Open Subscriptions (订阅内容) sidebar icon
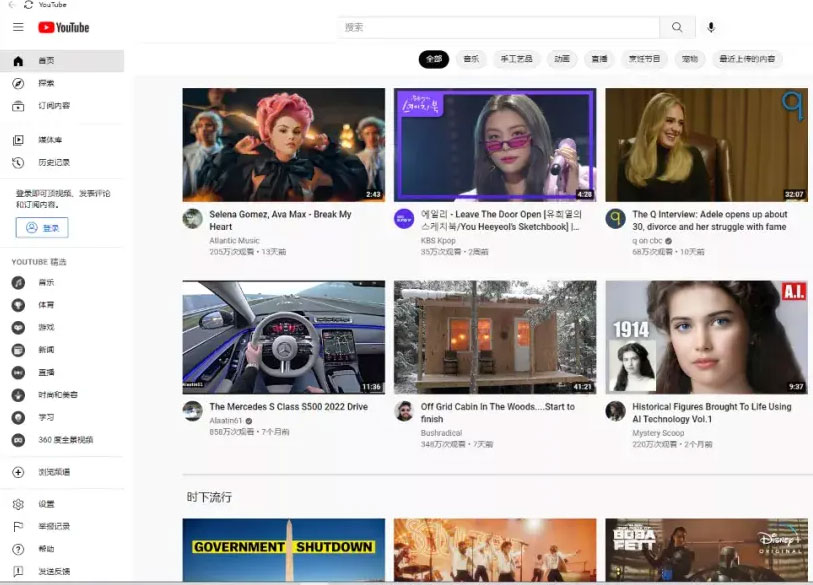The image size is (813, 585). pos(18,106)
